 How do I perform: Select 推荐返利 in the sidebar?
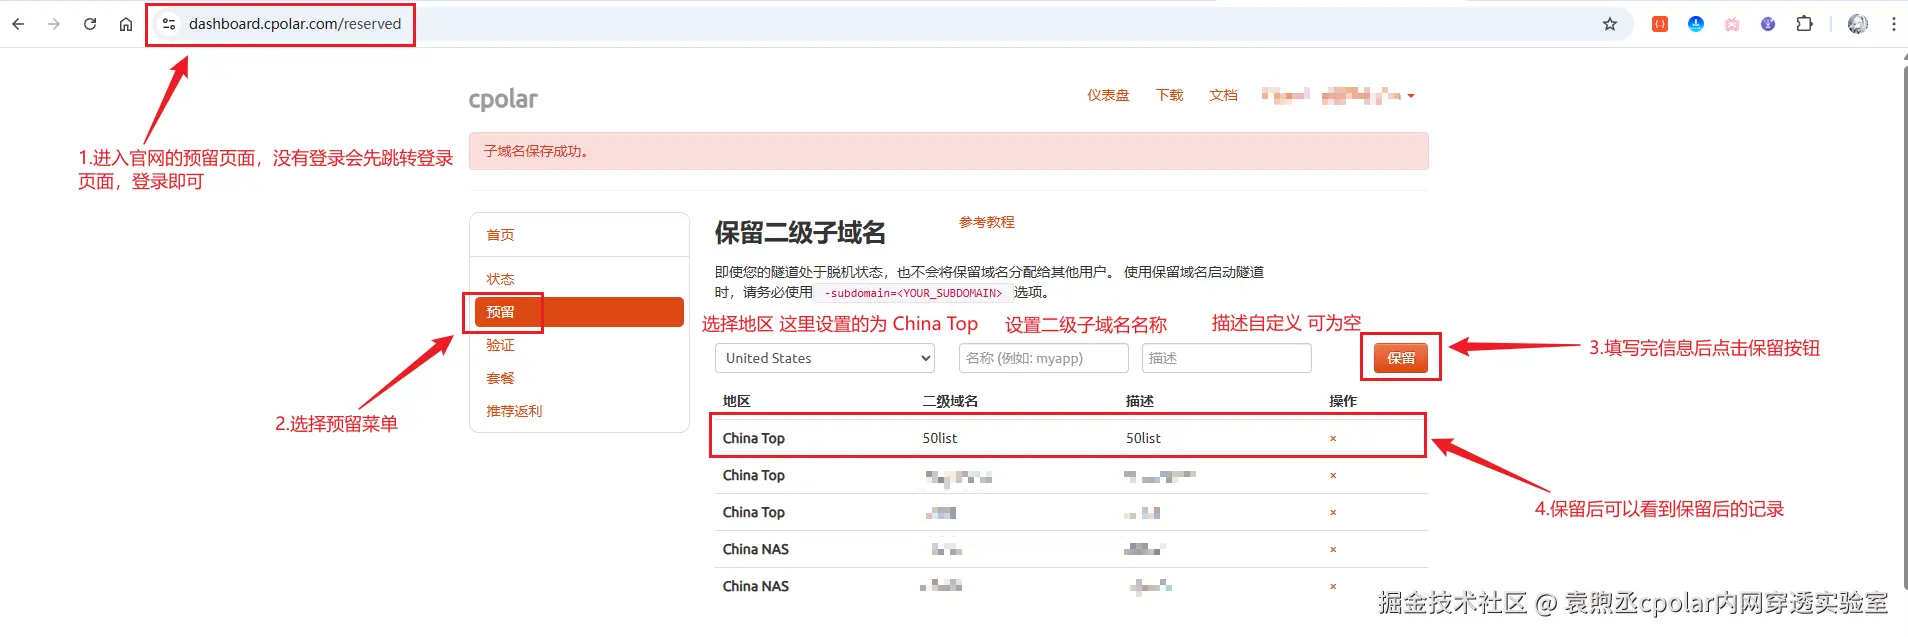514,411
